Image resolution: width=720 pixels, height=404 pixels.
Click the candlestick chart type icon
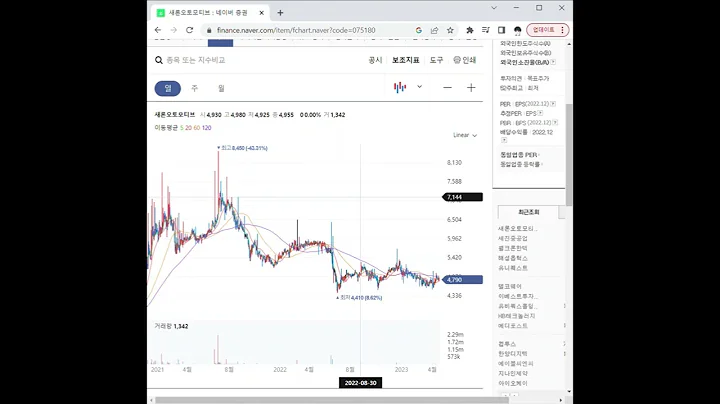pos(400,87)
